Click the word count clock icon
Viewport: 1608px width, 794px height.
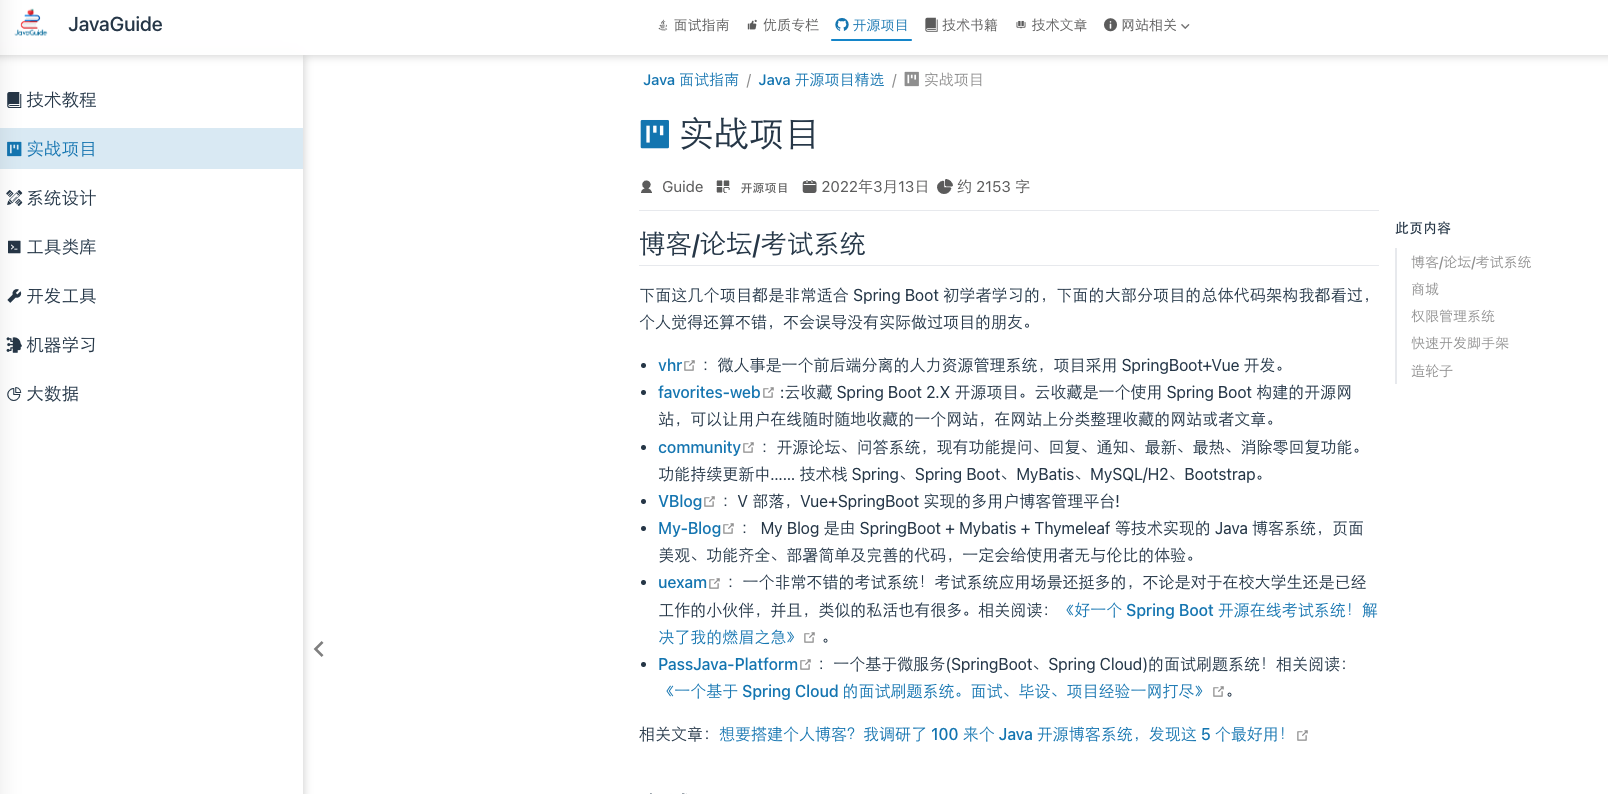[944, 187]
